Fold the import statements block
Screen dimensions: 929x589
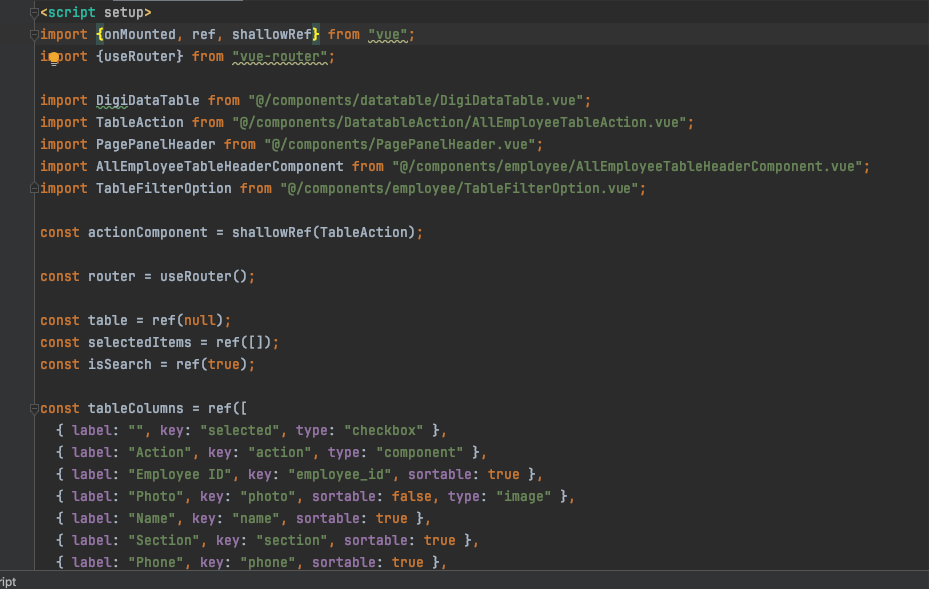pos(34,35)
